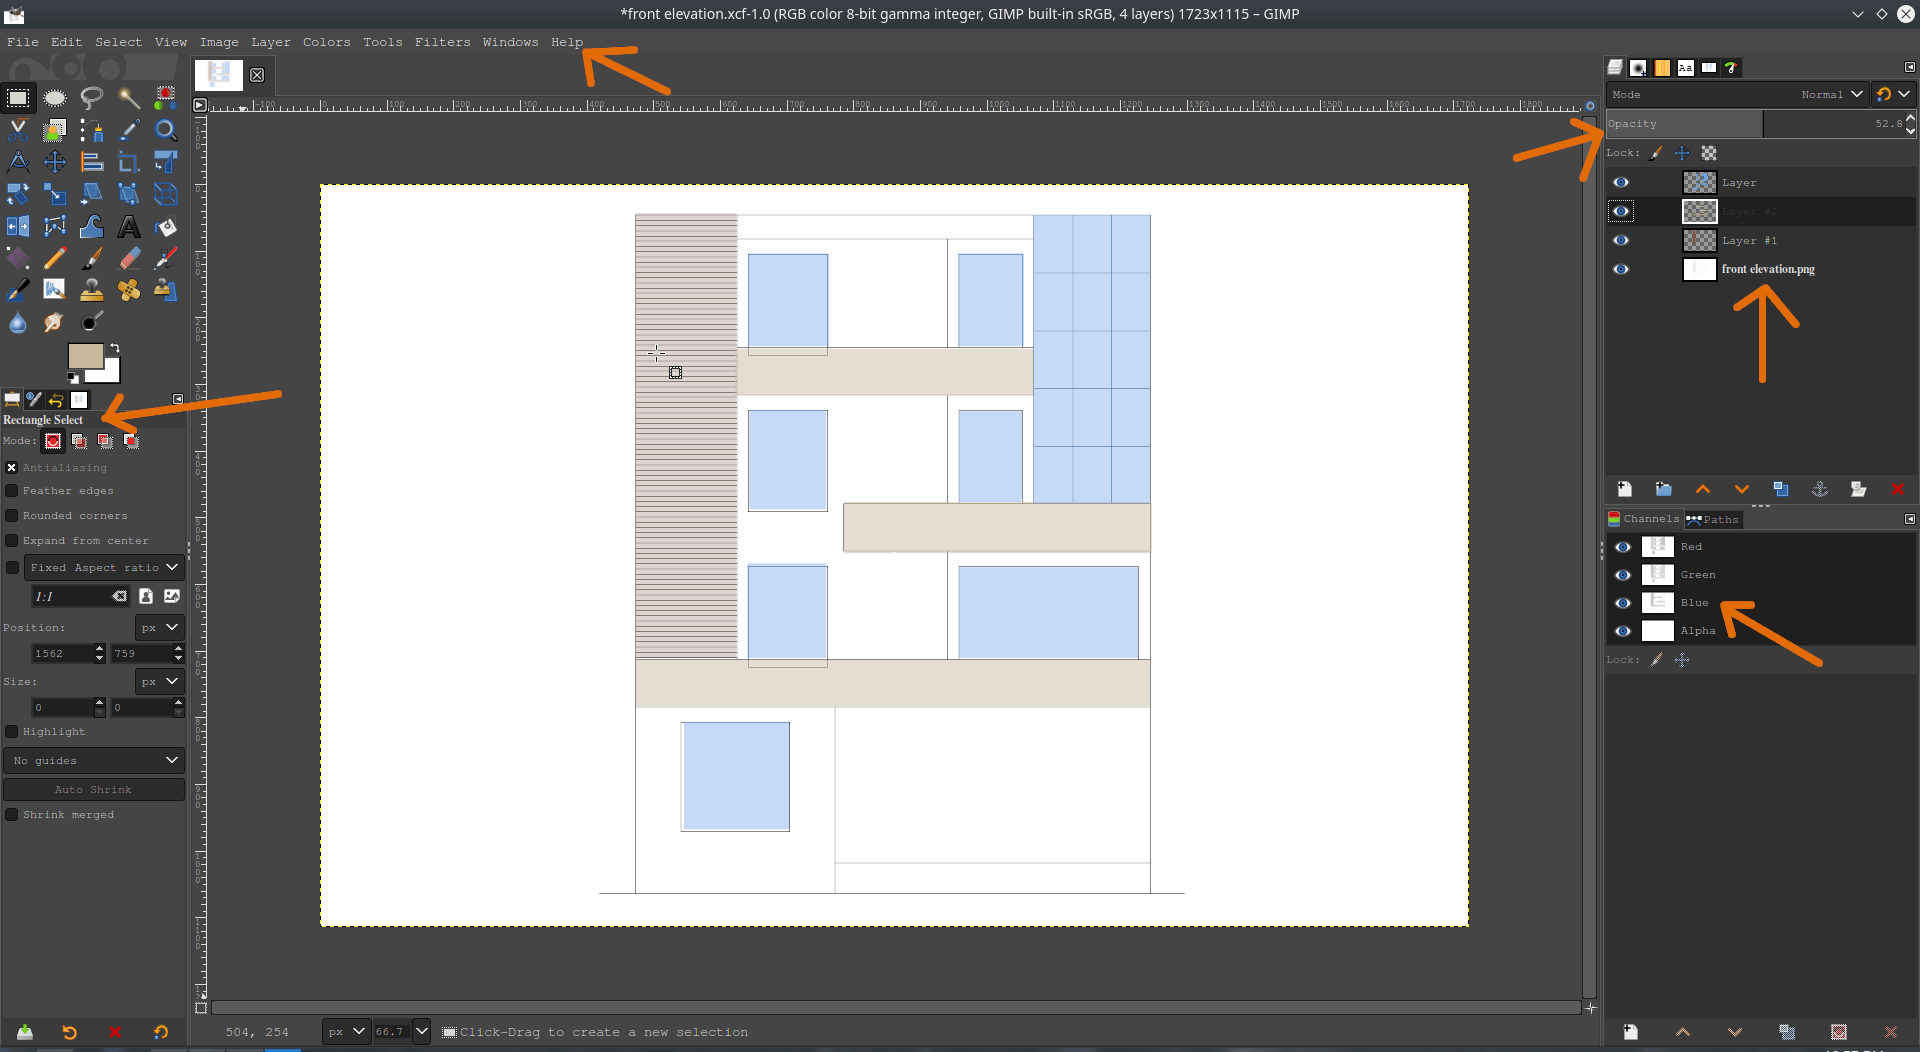Enable the Feather edges checkbox
This screenshot has height=1052, width=1920.
click(10, 490)
